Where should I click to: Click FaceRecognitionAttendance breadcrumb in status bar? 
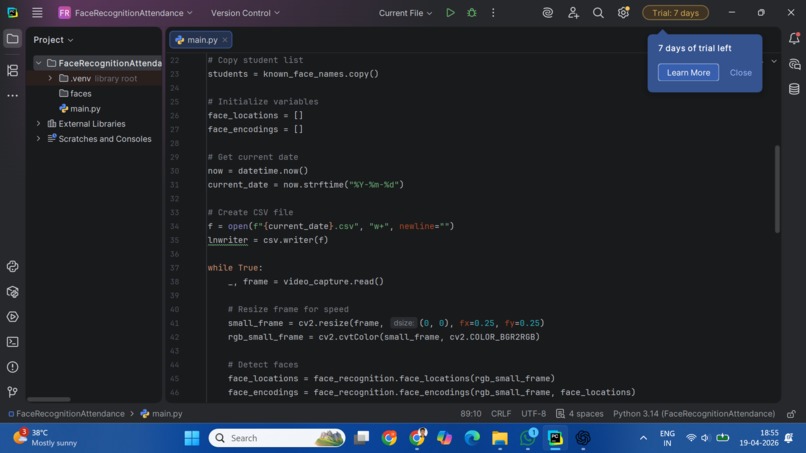tap(66, 414)
